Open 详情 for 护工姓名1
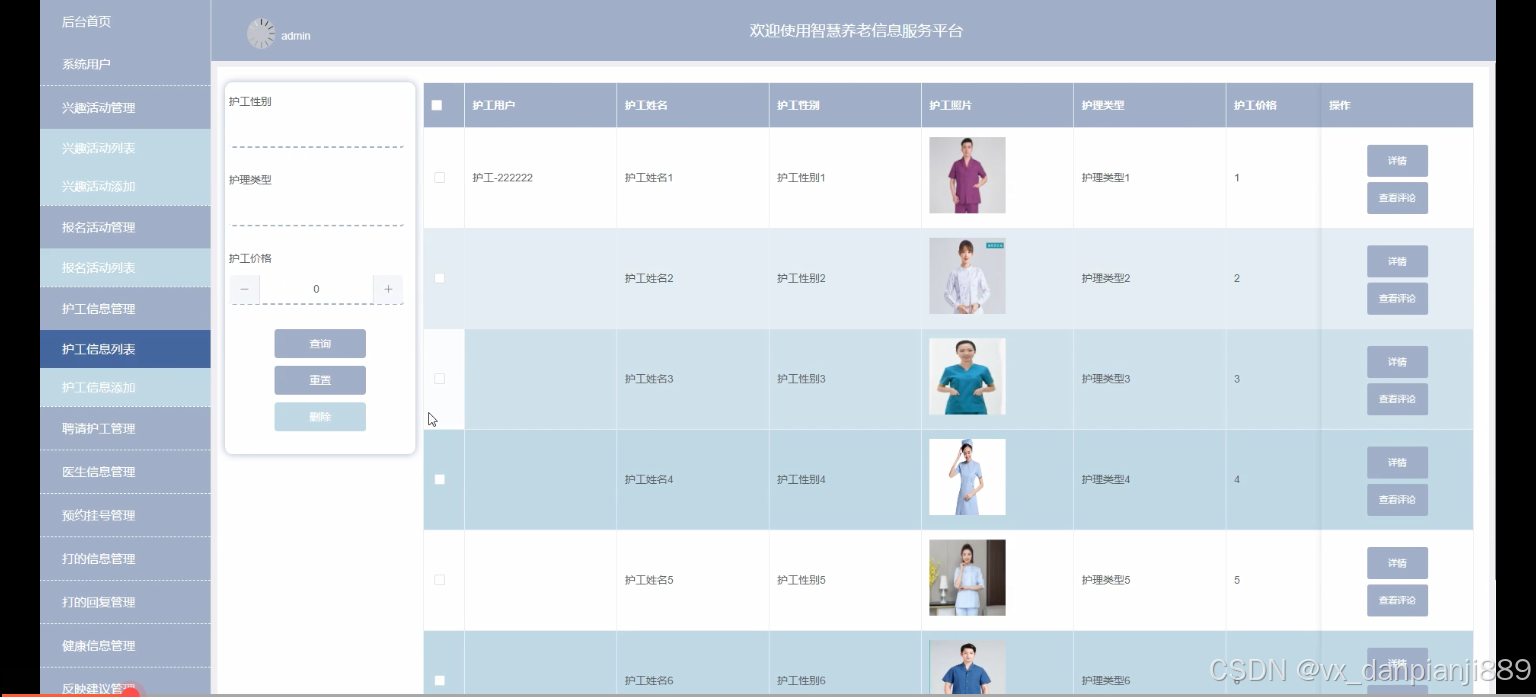This screenshot has height=697, width=1536. 1397,161
